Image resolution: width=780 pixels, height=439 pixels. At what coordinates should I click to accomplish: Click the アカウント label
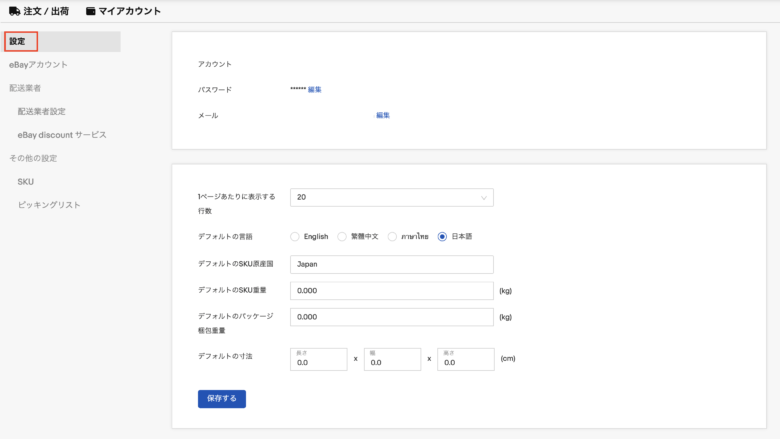click(215, 64)
